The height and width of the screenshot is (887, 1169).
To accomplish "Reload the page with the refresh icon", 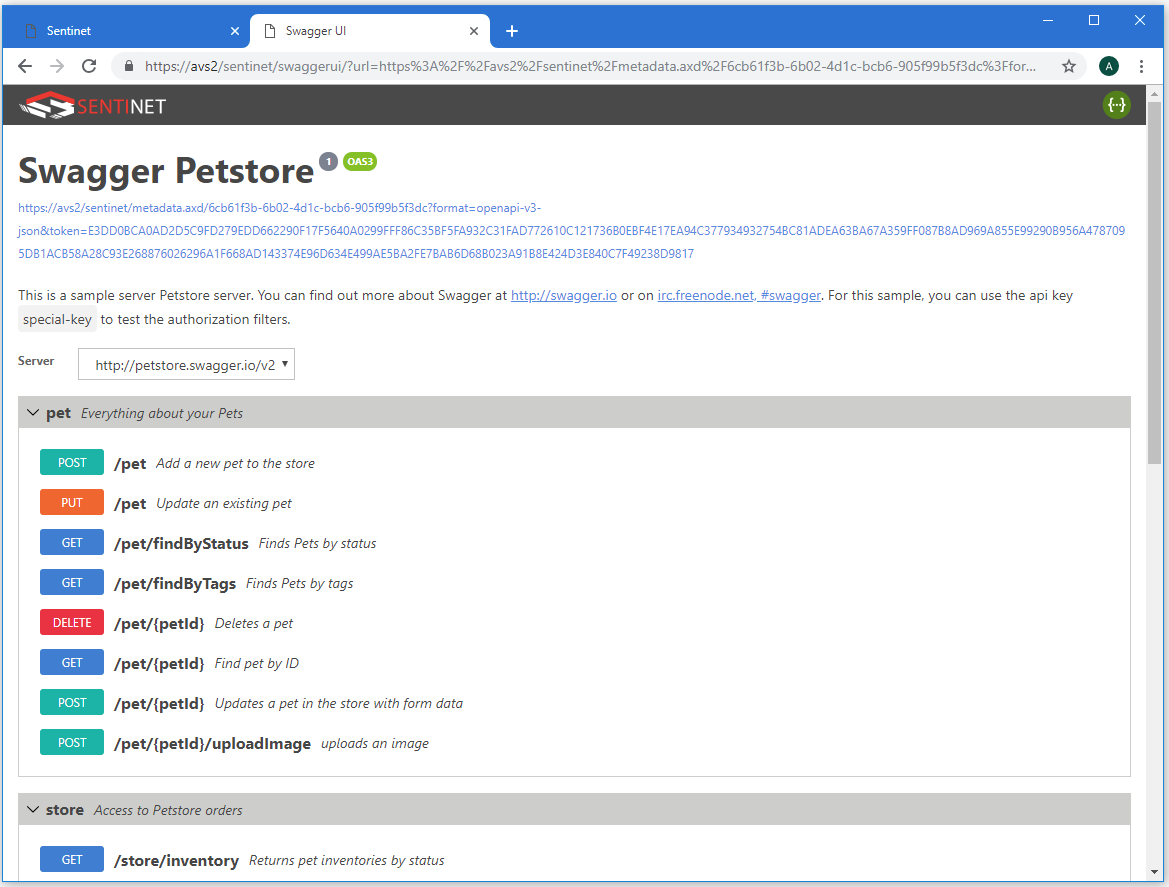I will tap(89, 66).
